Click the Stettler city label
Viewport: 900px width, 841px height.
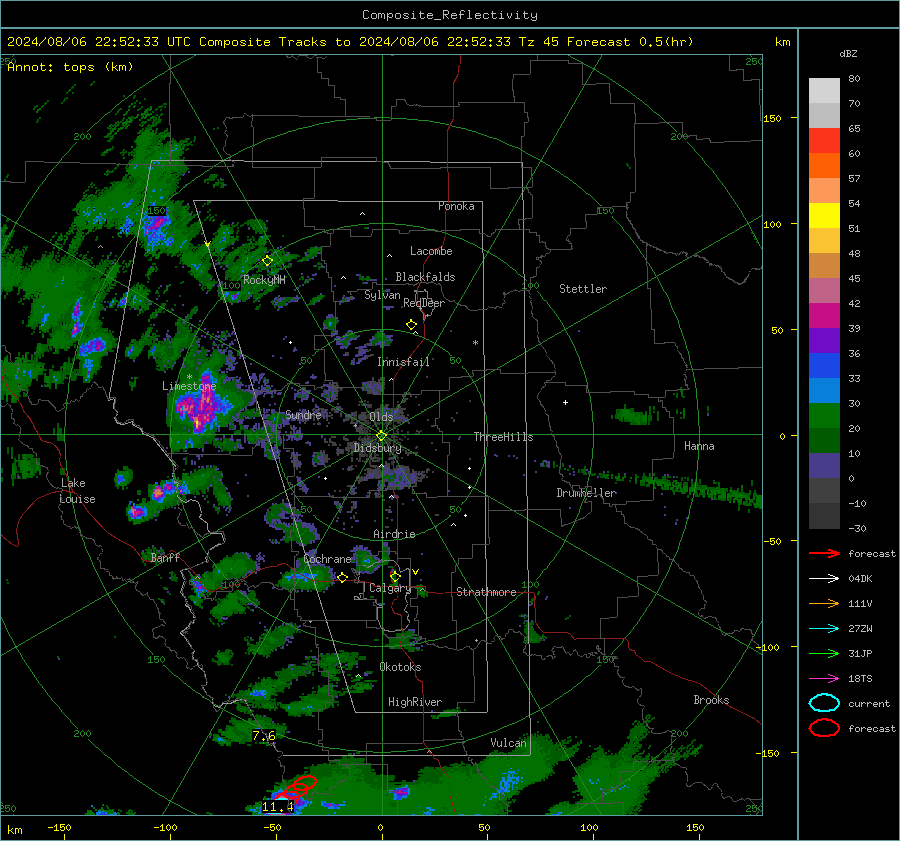(583, 289)
